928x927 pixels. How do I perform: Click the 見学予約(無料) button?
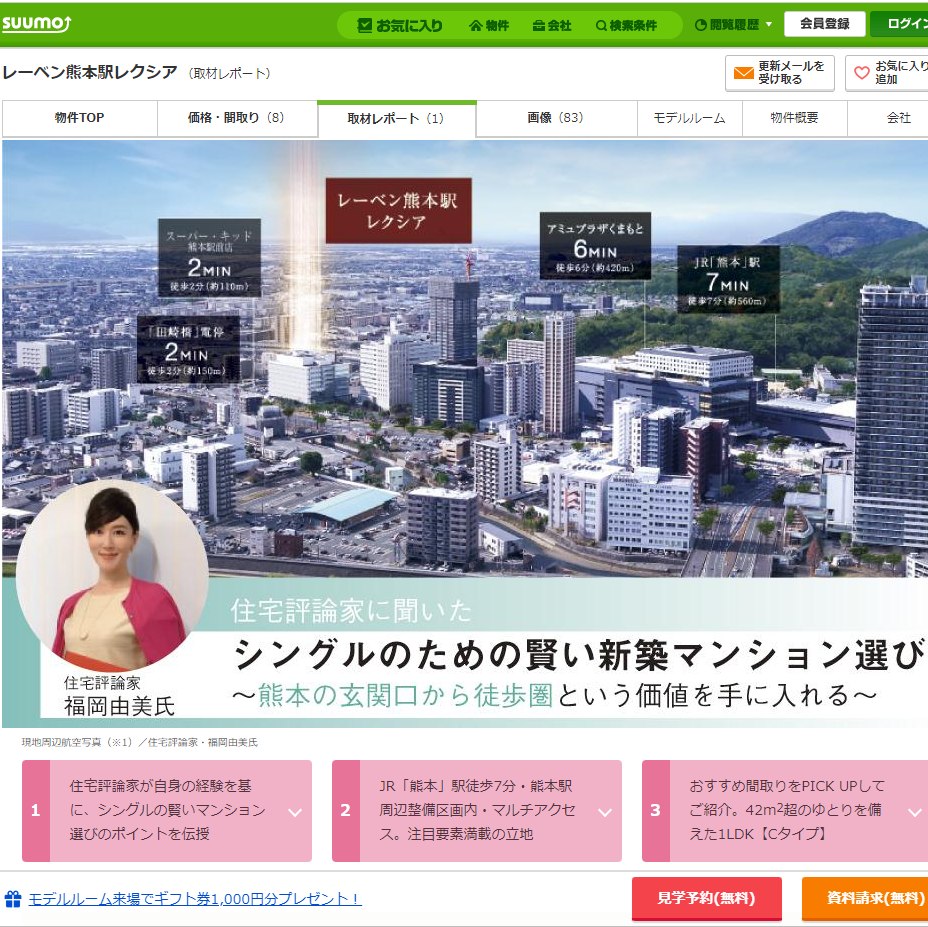click(707, 899)
